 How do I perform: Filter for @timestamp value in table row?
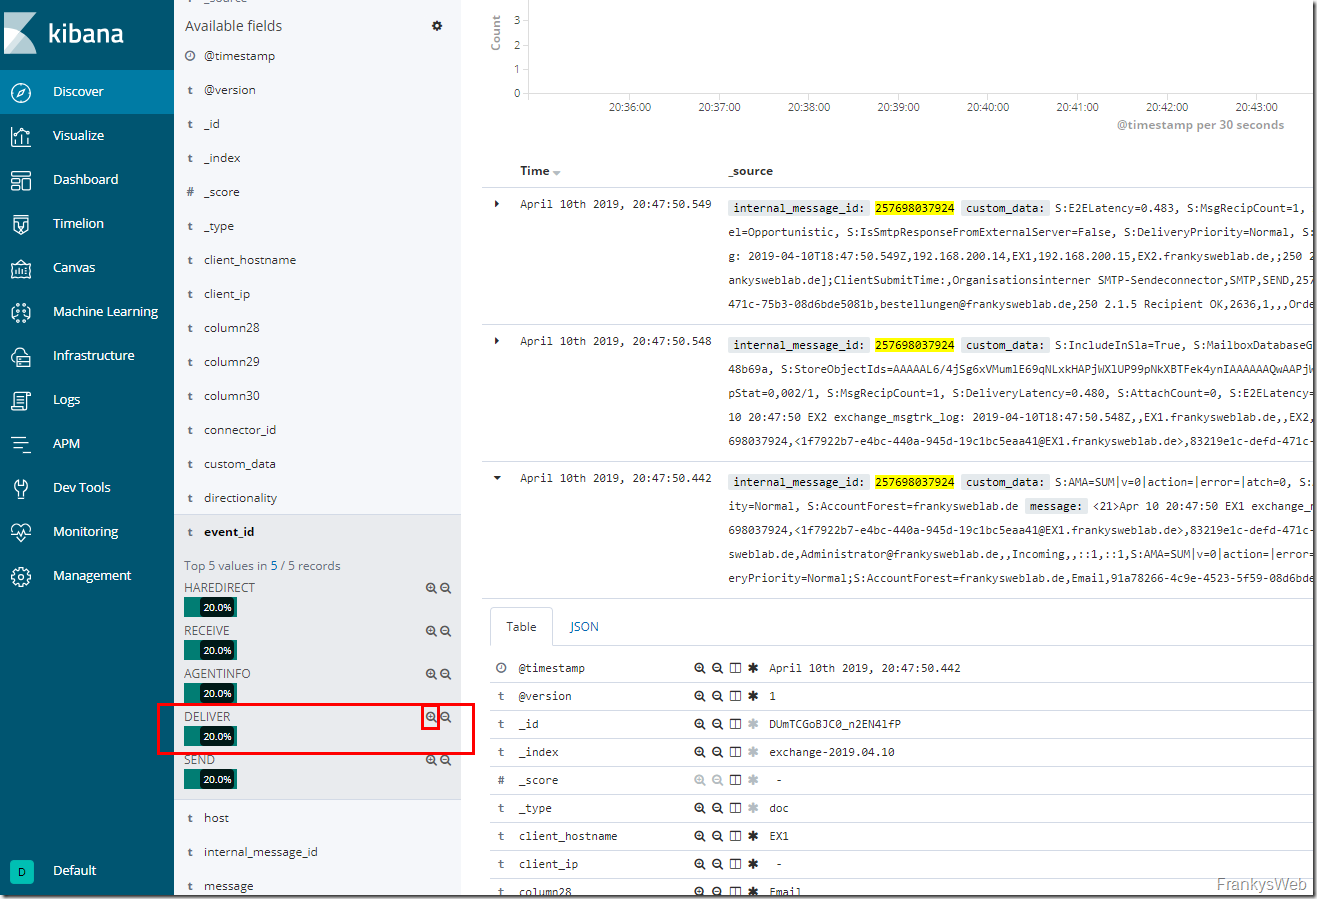click(700, 668)
